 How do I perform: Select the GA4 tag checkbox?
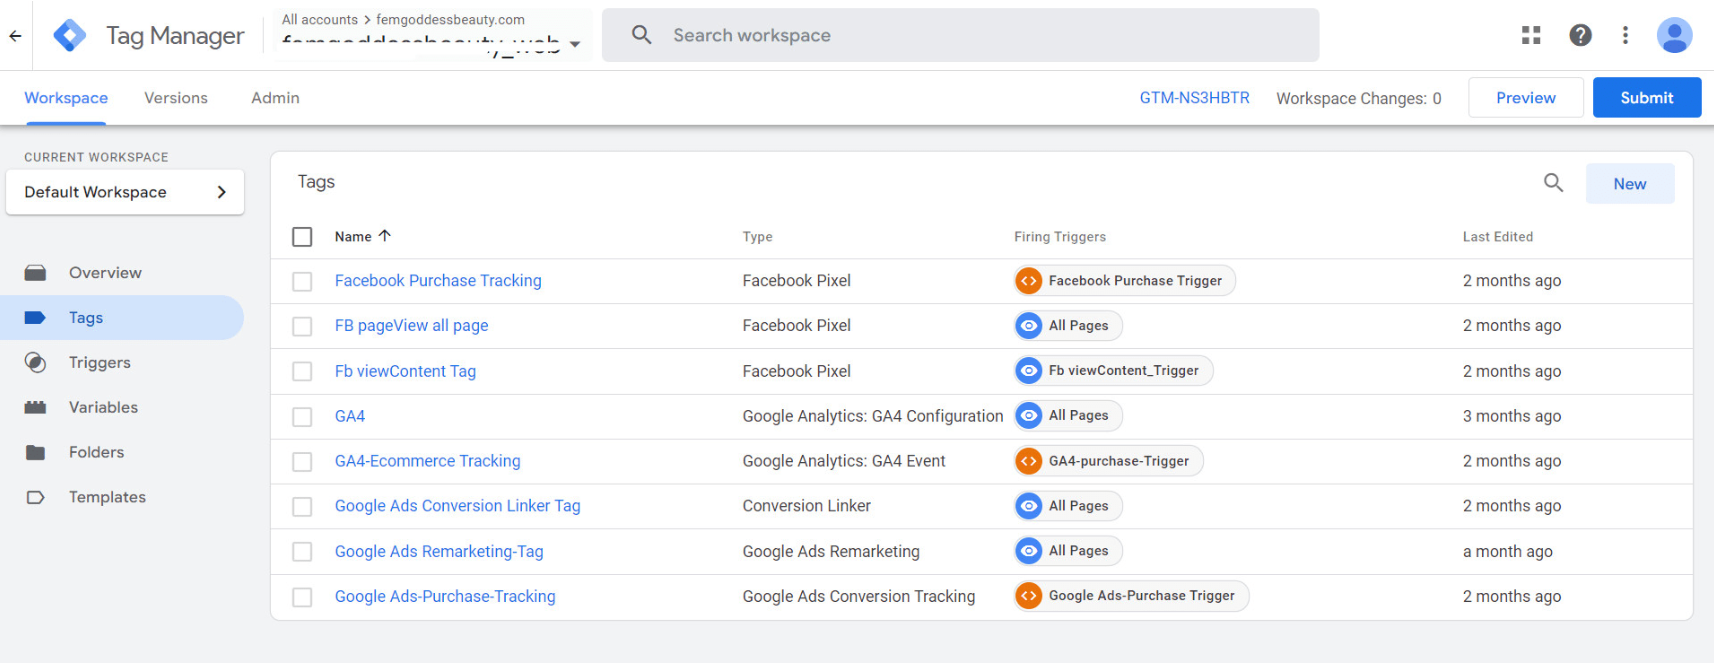pyautogui.click(x=302, y=417)
